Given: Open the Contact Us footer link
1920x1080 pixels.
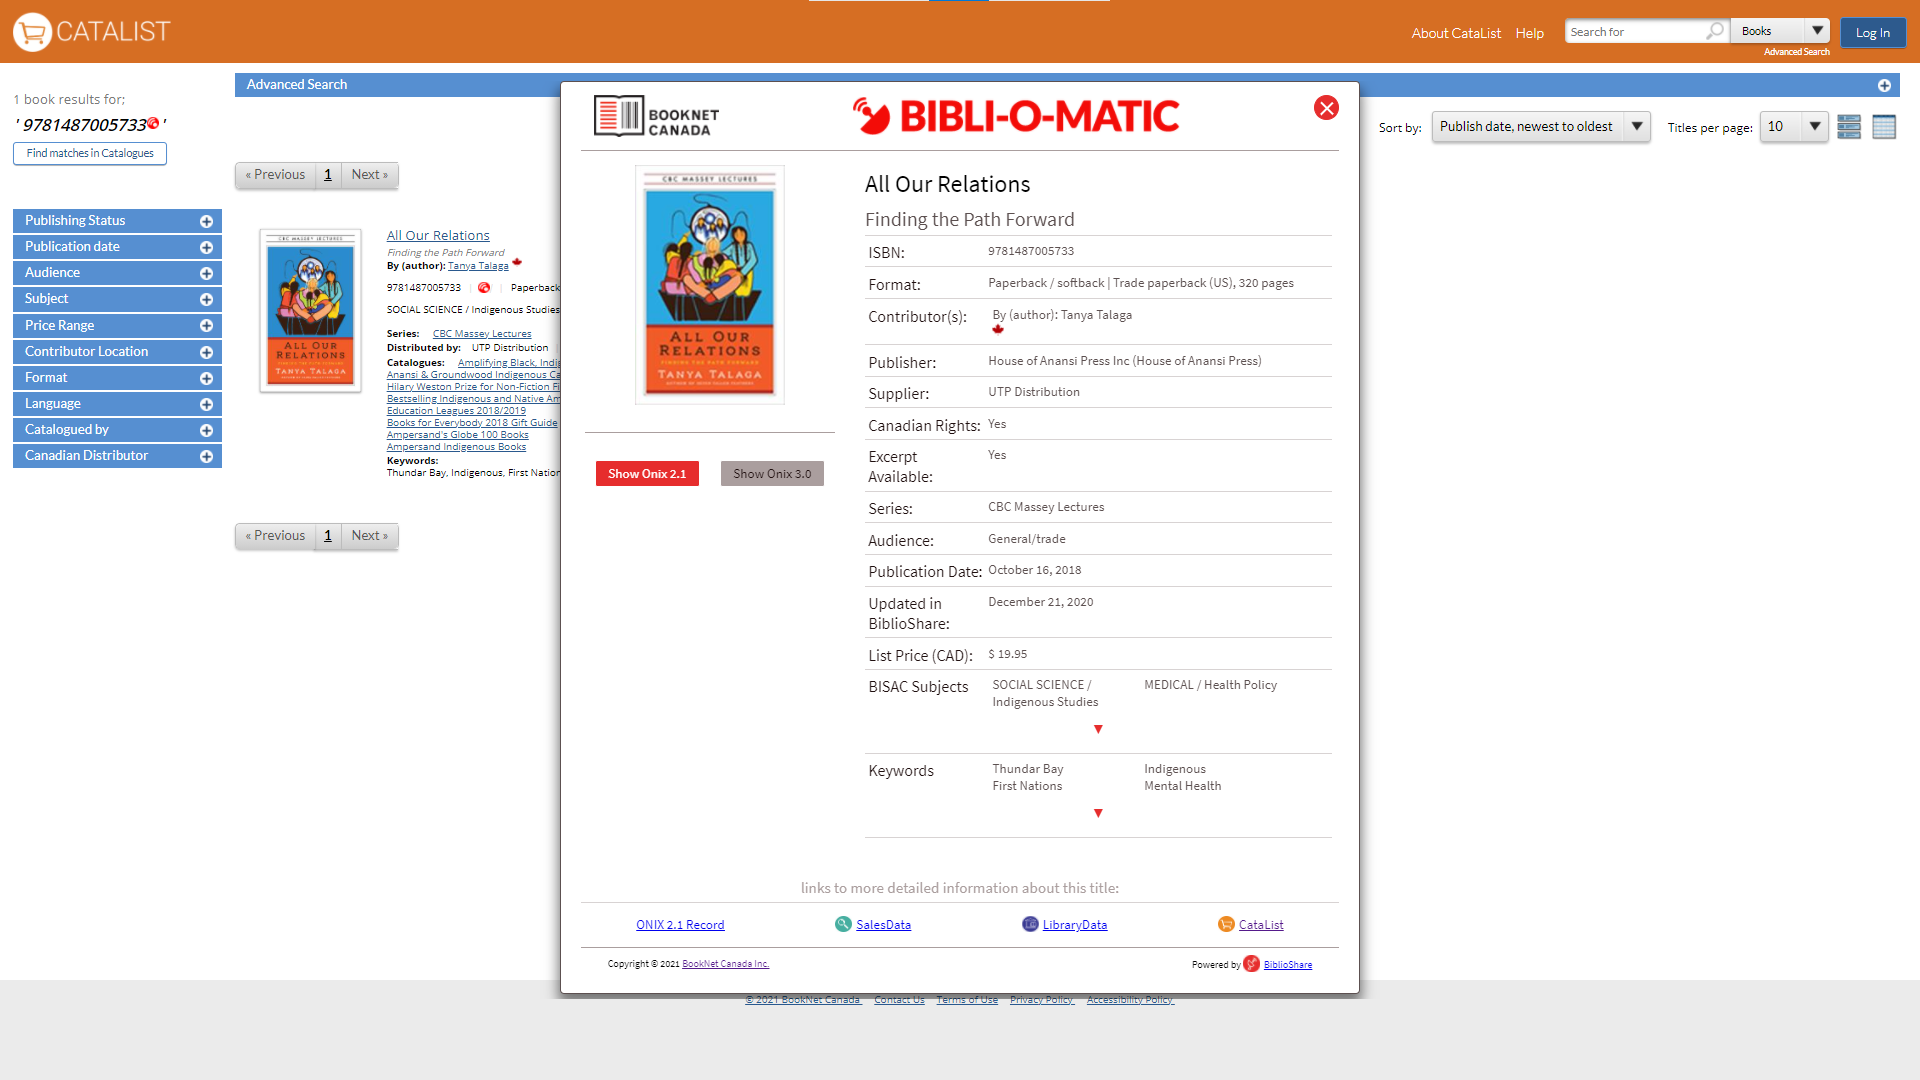Looking at the screenshot, I should point(899,1000).
